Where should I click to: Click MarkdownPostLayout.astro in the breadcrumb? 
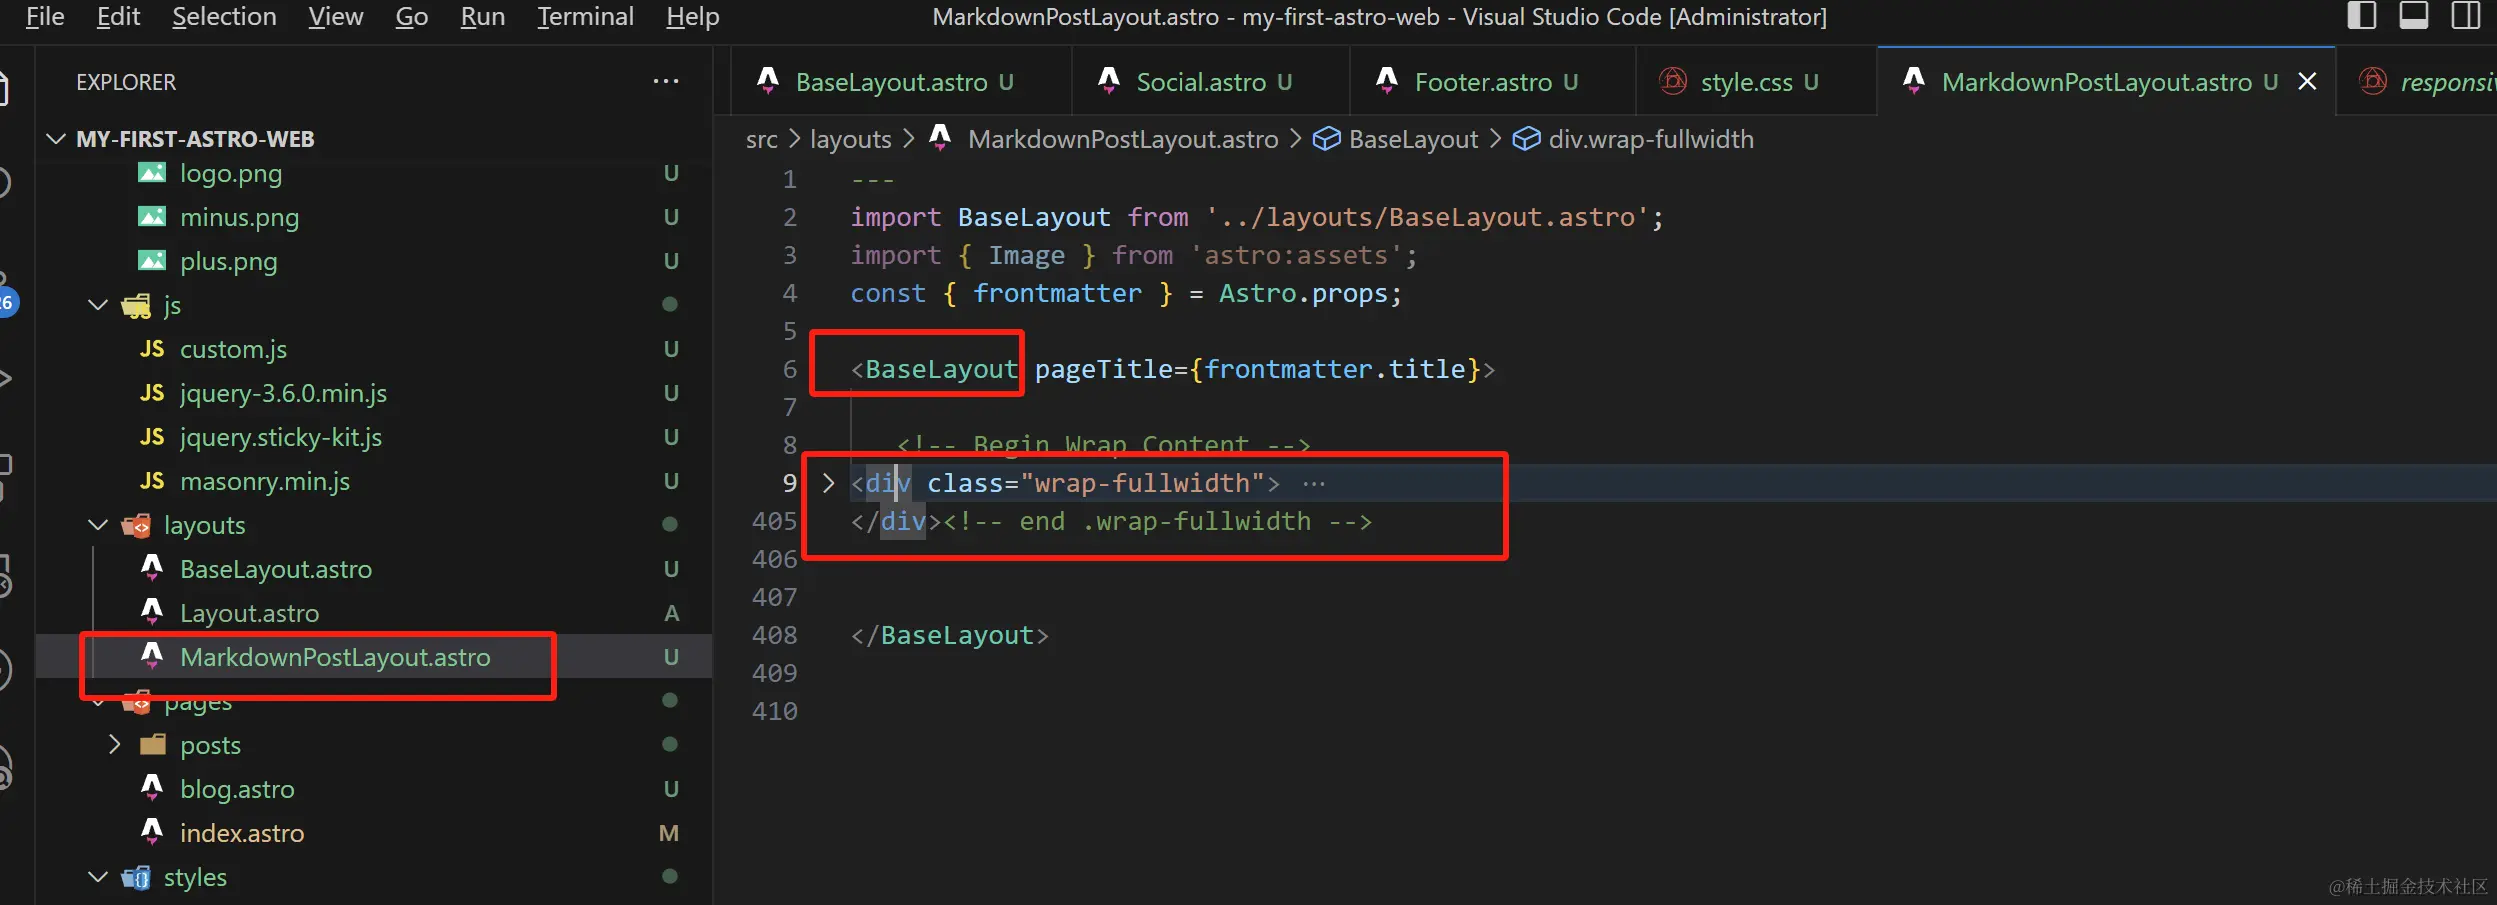(1123, 139)
